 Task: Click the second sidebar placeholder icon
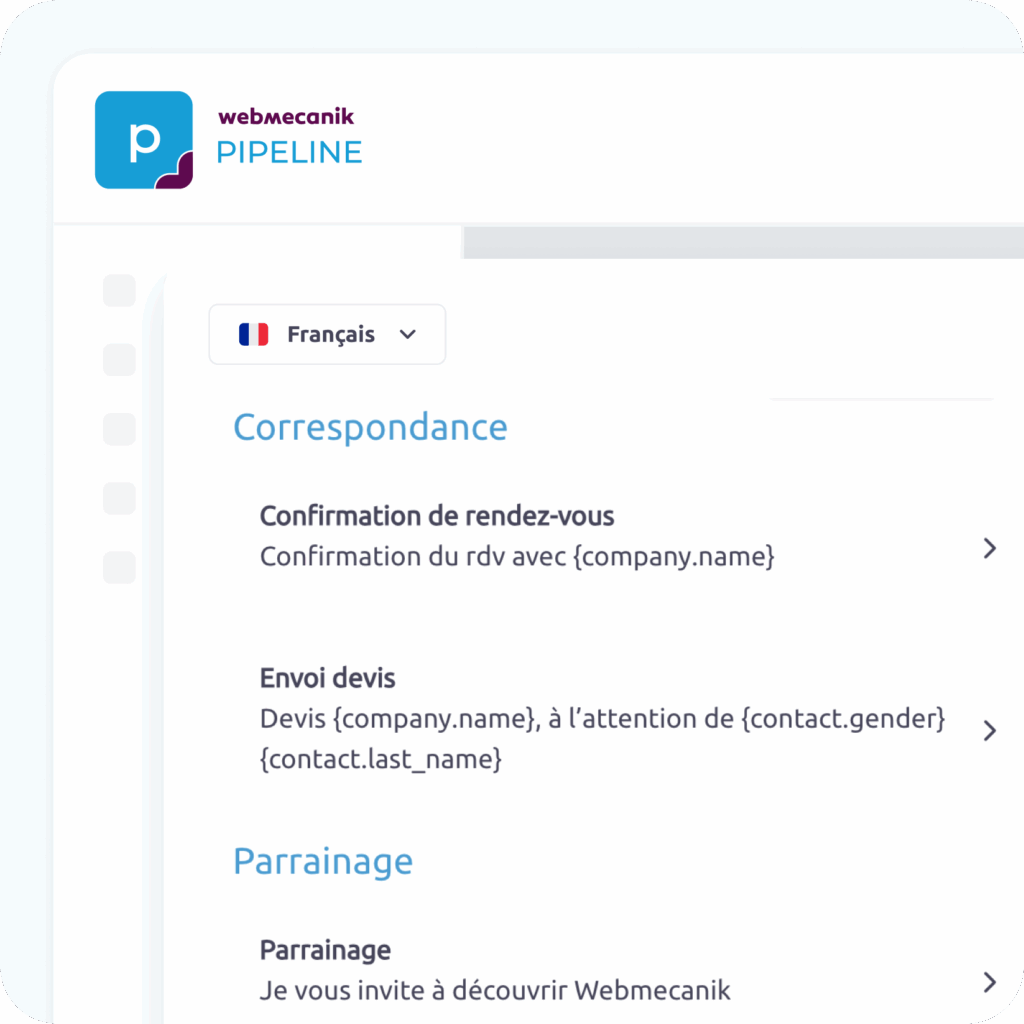click(119, 360)
